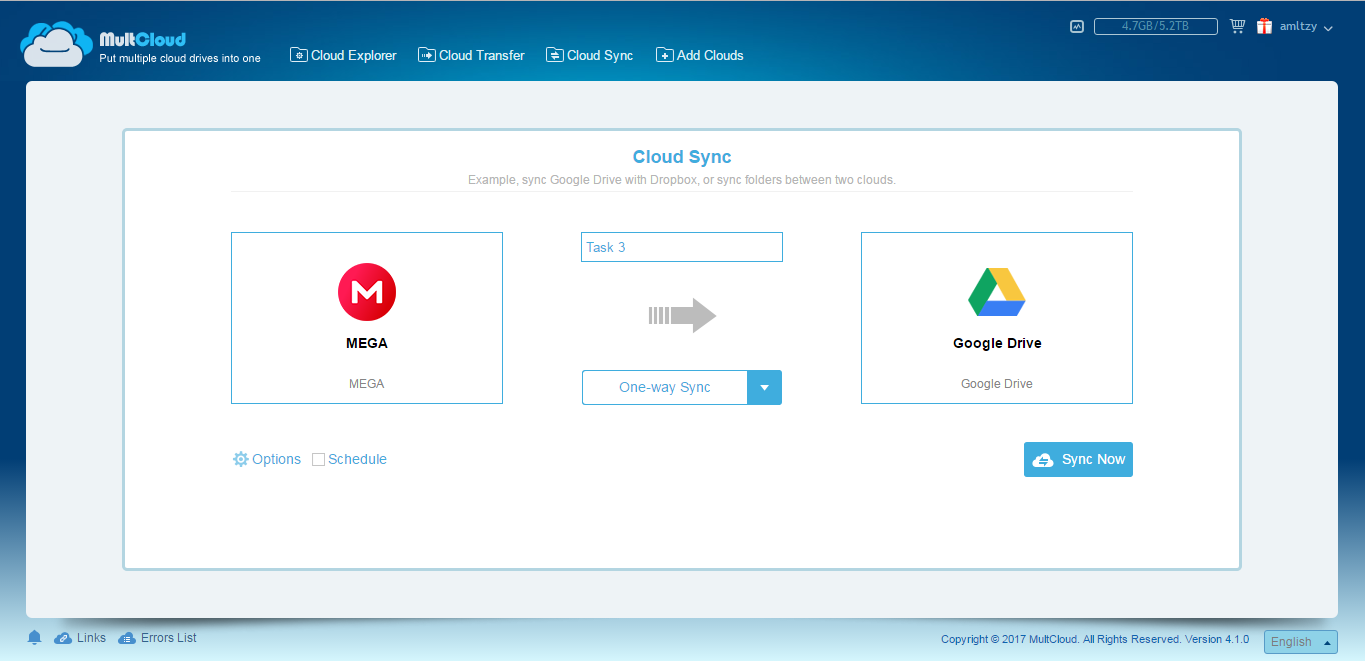Open the English language selector
The height and width of the screenshot is (661, 1365).
pyautogui.click(x=1301, y=642)
